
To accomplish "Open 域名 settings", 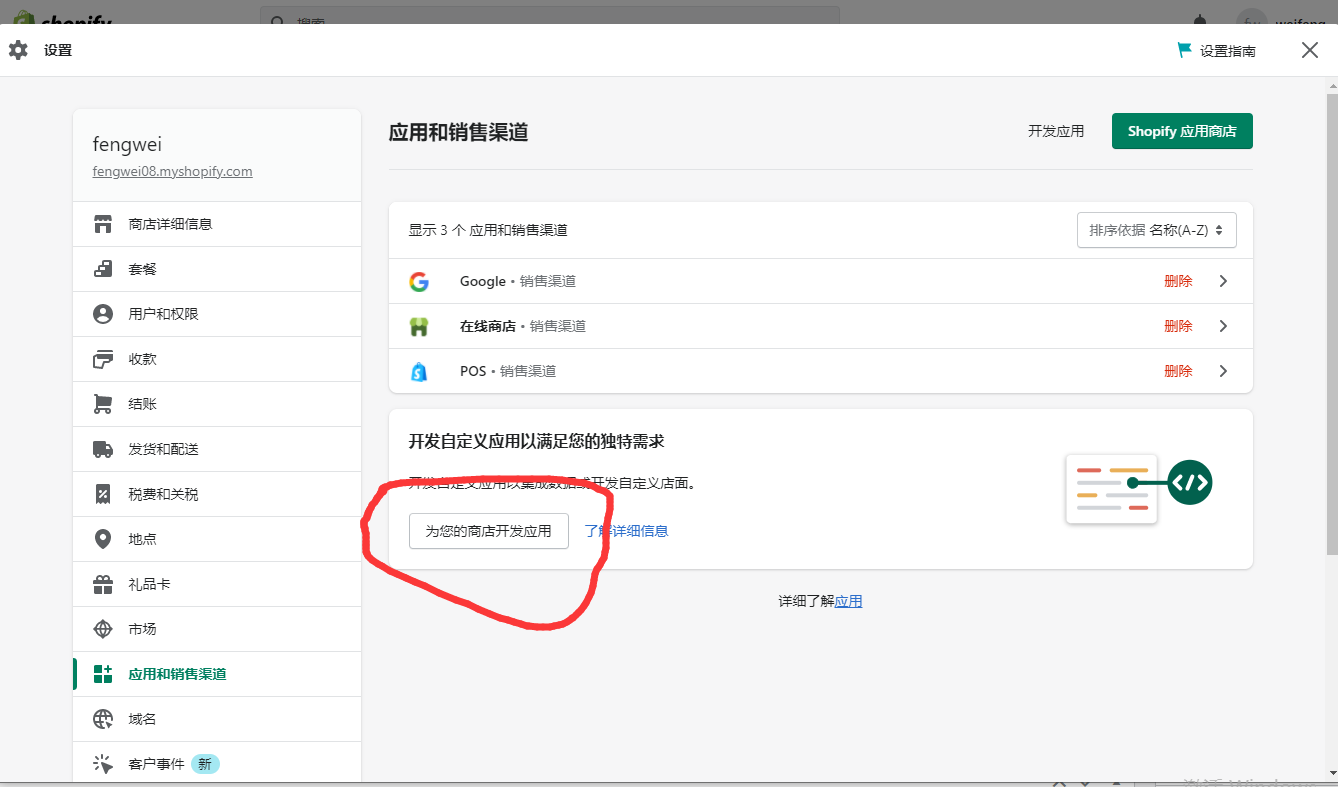I will pyautogui.click(x=217, y=719).
